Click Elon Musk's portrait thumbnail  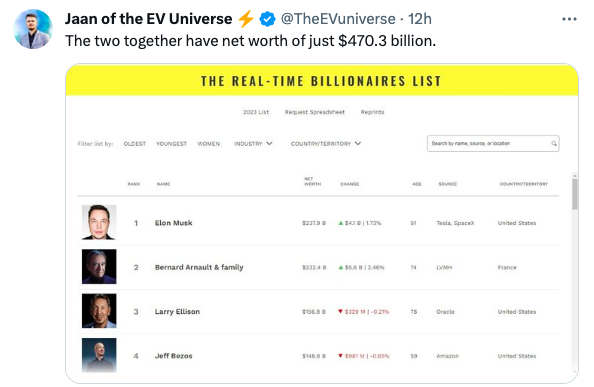(99, 222)
